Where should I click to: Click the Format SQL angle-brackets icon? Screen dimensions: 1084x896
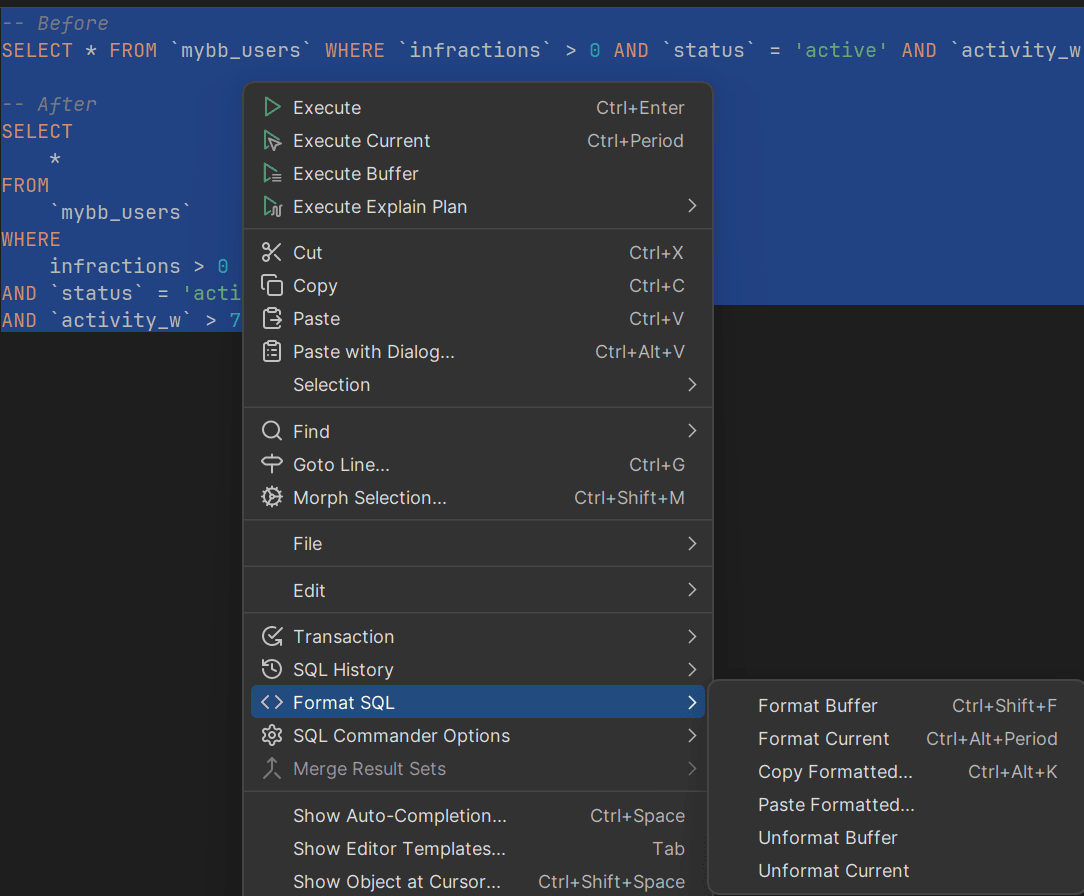click(x=272, y=702)
